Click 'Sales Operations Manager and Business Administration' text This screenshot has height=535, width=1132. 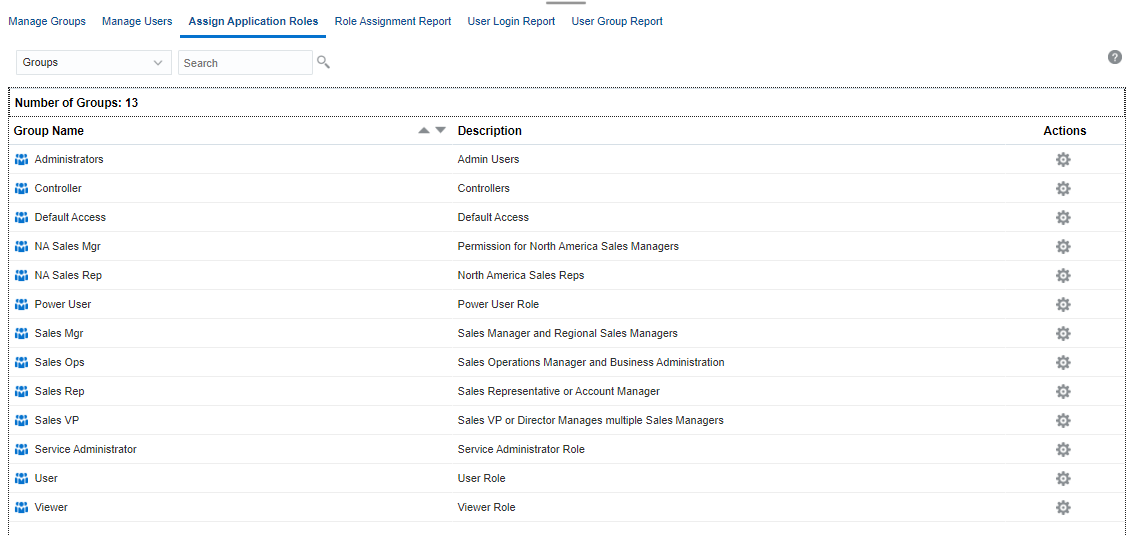click(x=591, y=362)
